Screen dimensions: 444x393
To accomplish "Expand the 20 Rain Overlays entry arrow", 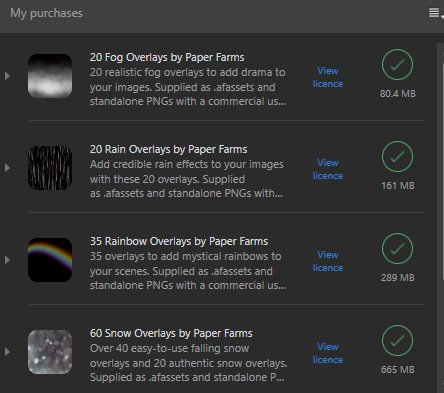I will point(7,168).
